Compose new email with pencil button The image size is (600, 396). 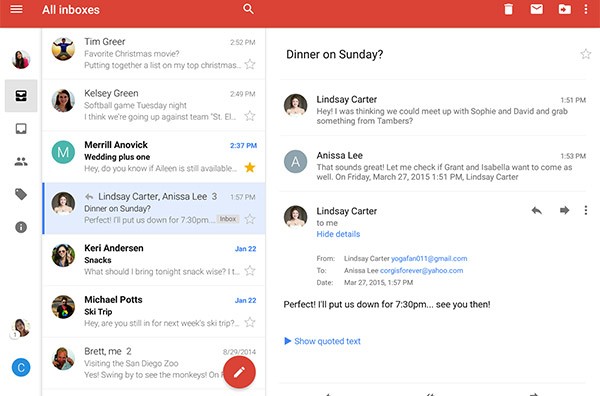point(239,372)
